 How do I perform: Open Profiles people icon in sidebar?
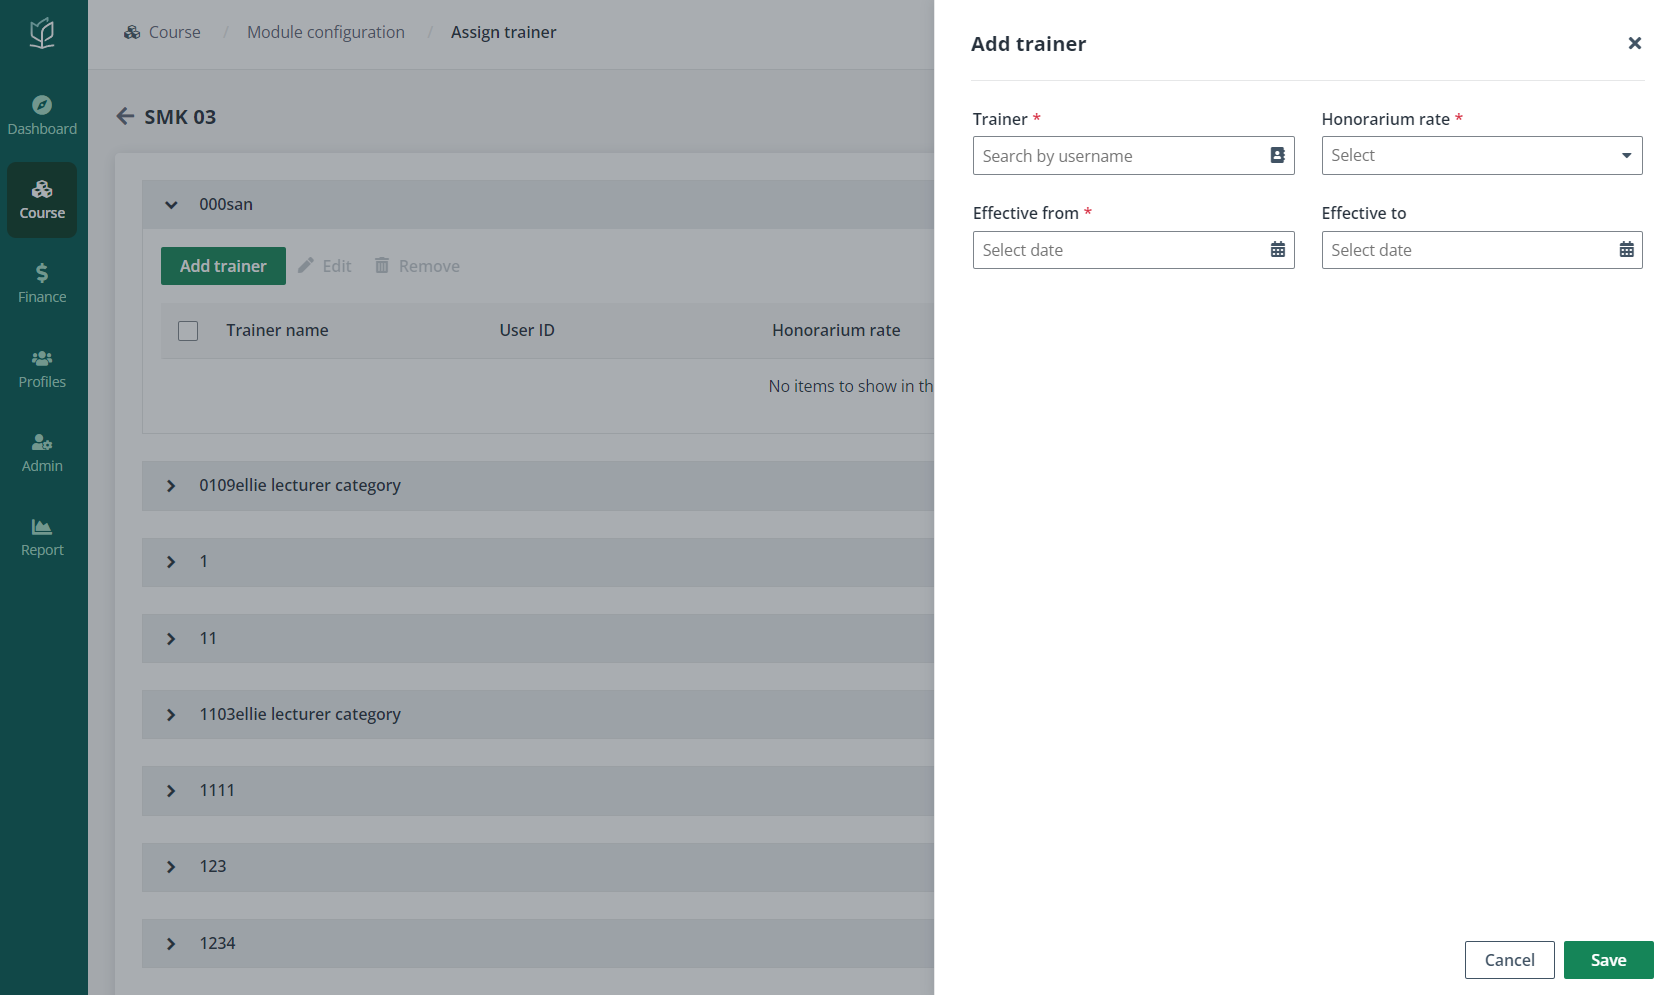click(x=42, y=358)
